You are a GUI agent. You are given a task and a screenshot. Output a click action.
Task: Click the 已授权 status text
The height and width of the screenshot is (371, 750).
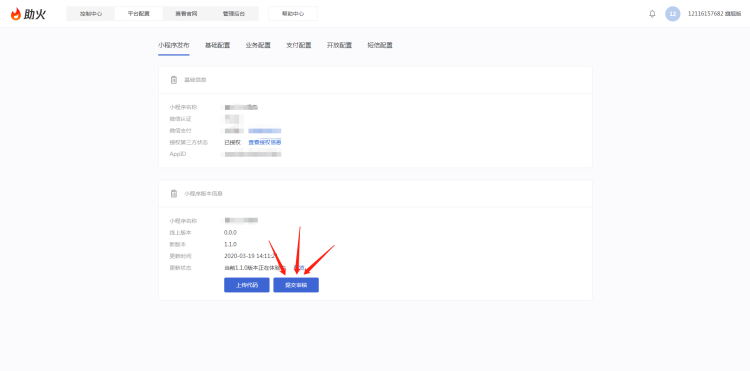coord(232,142)
